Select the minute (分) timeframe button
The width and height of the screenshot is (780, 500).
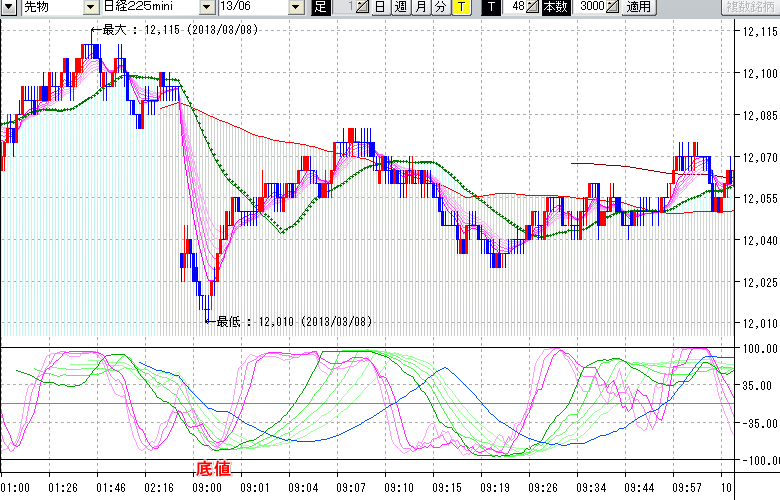[440, 7]
